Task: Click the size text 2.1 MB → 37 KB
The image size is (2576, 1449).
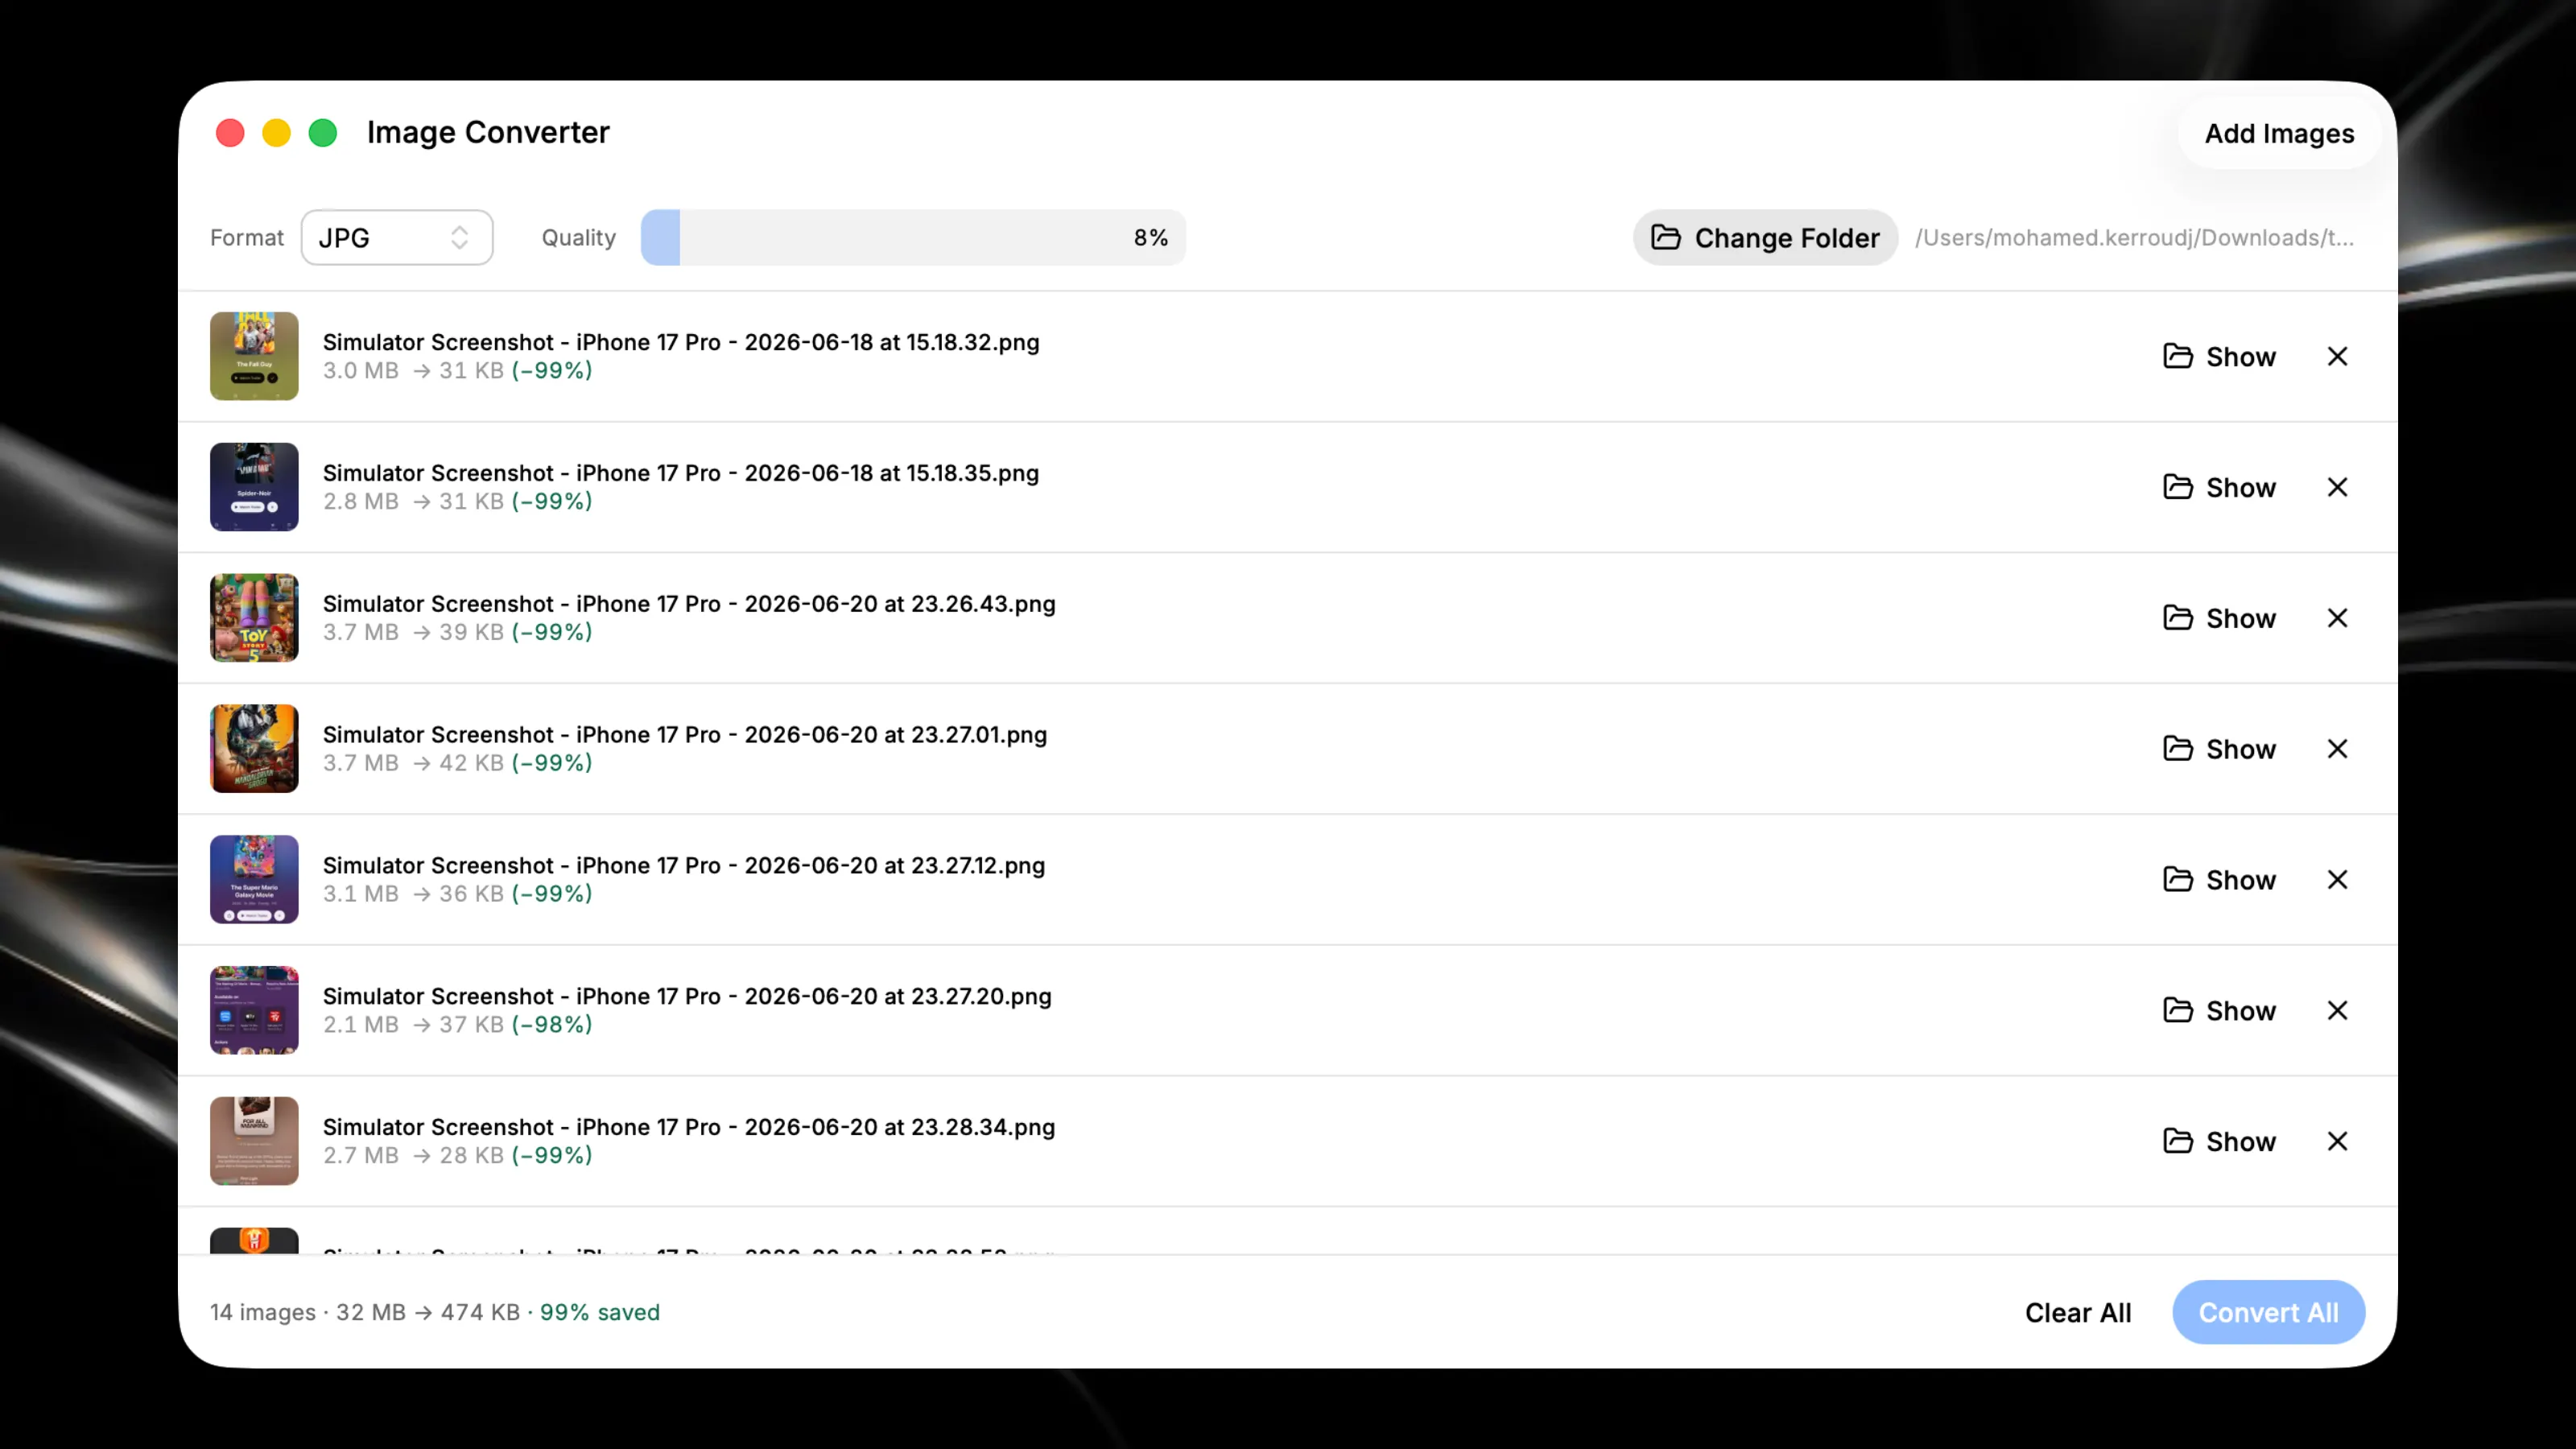Action: tap(413, 1026)
